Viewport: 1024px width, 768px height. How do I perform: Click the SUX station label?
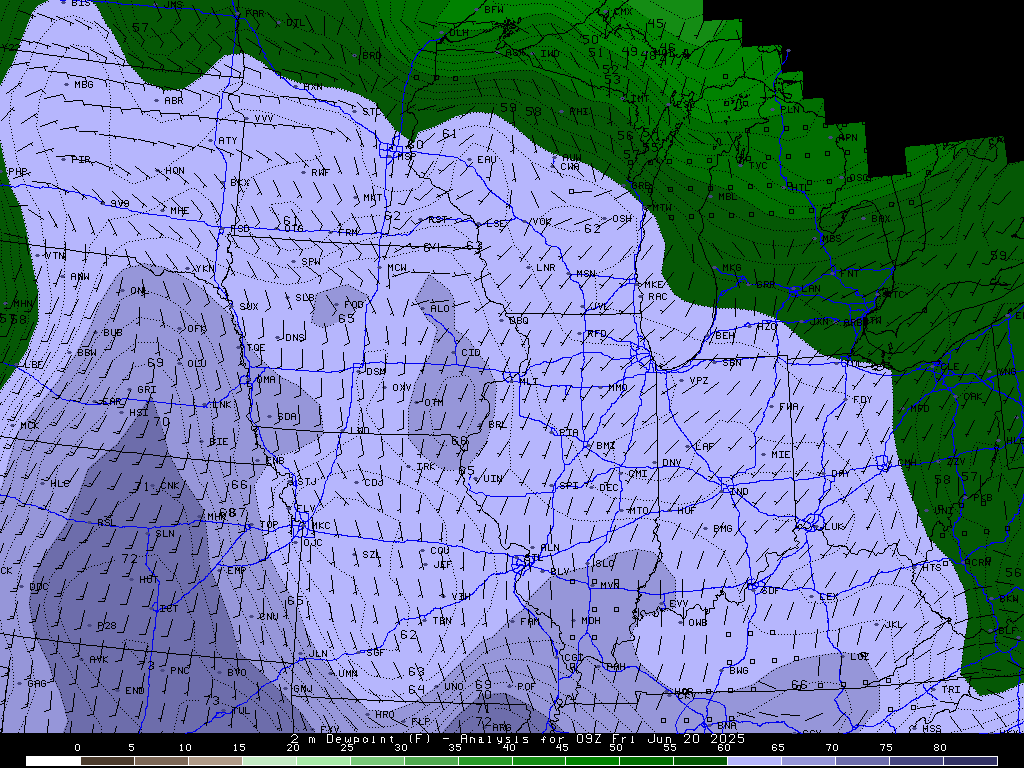(249, 307)
